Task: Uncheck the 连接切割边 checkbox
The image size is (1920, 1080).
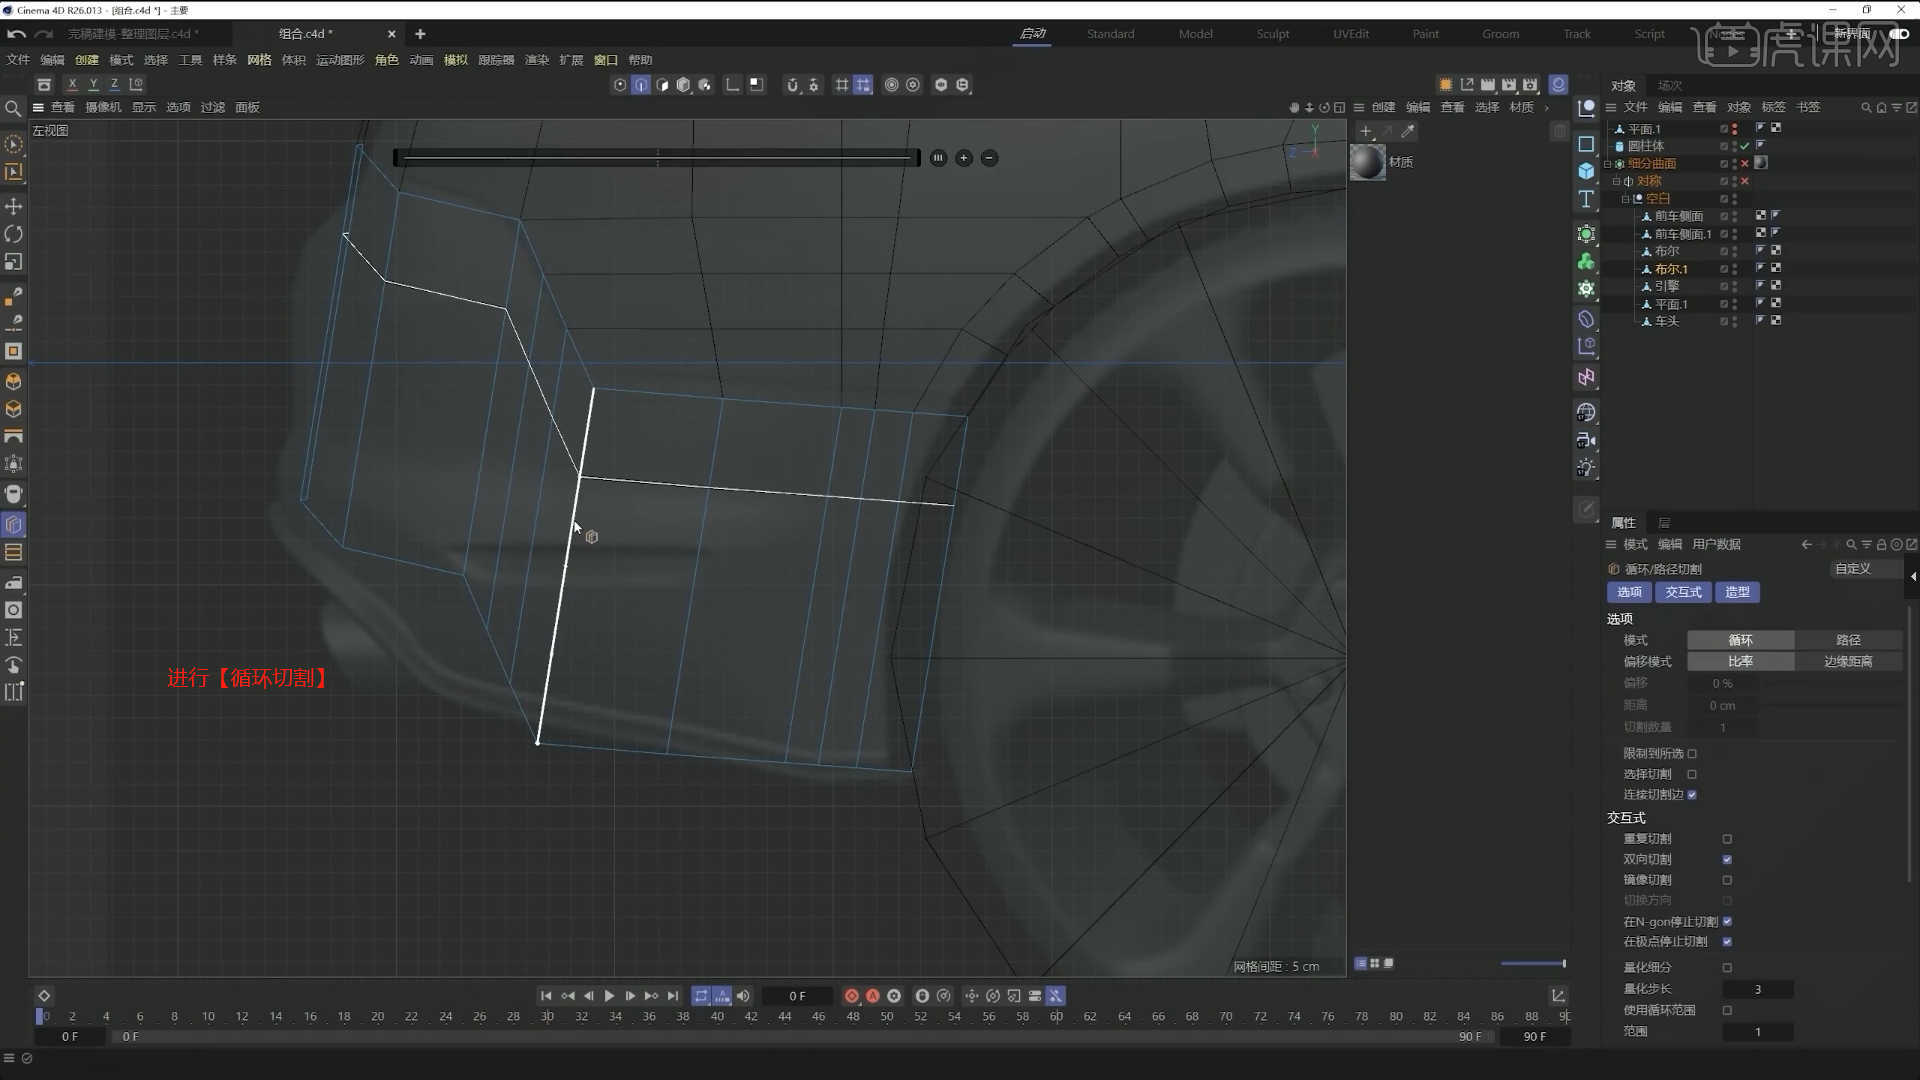Action: [x=1692, y=795]
